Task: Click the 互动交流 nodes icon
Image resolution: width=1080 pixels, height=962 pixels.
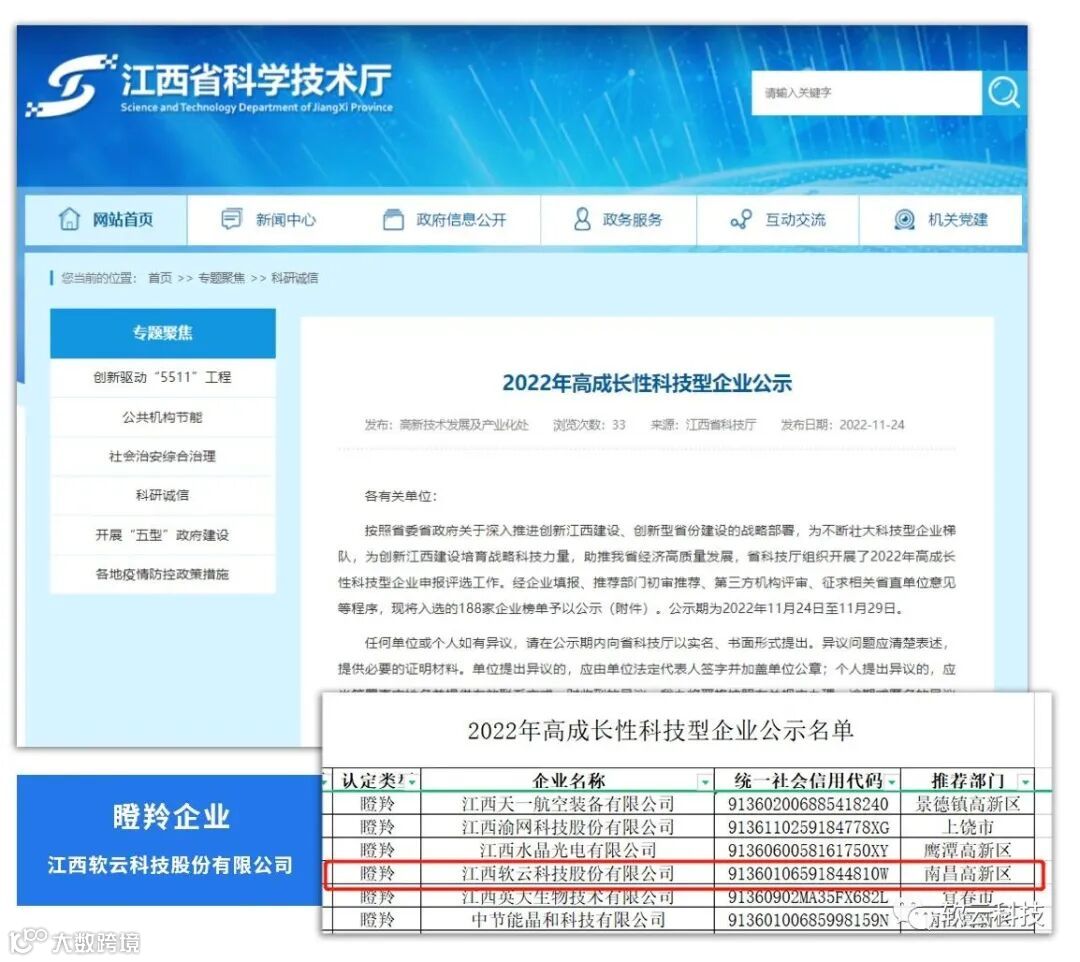Action: 740,220
